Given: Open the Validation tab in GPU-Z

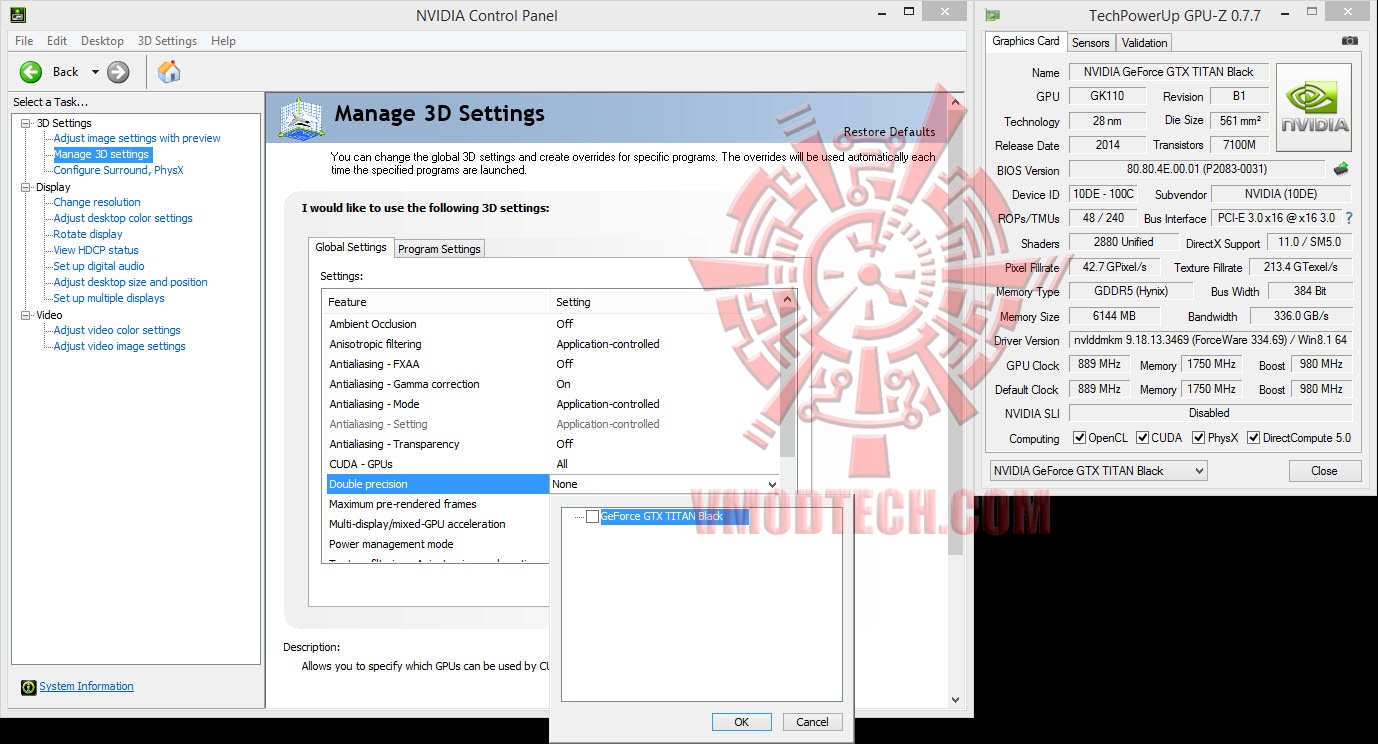Looking at the screenshot, I should [x=1144, y=43].
